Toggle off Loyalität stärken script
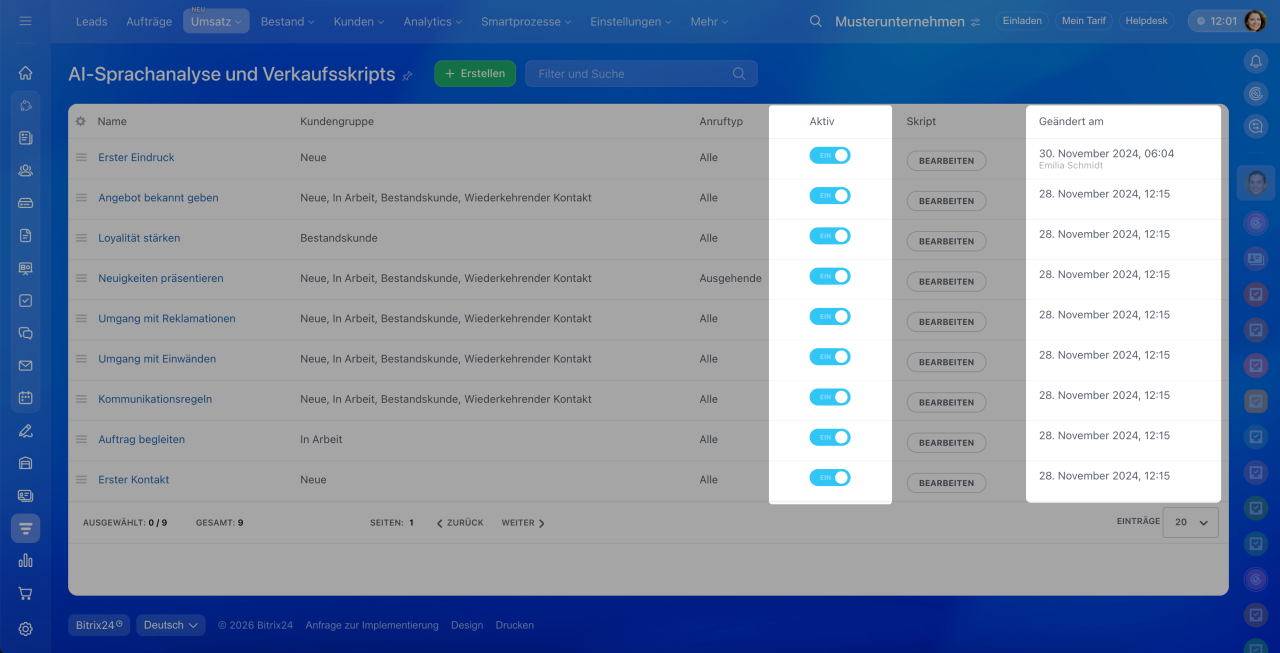Viewport: 1280px width, 653px height. coord(830,236)
